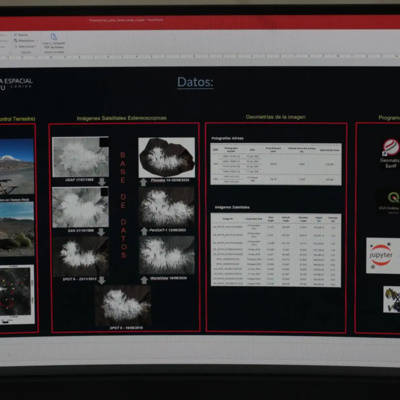Select the Fotografías Aéreas table
Viewport: 400px width, 400px height.
[x=276, y=164]
